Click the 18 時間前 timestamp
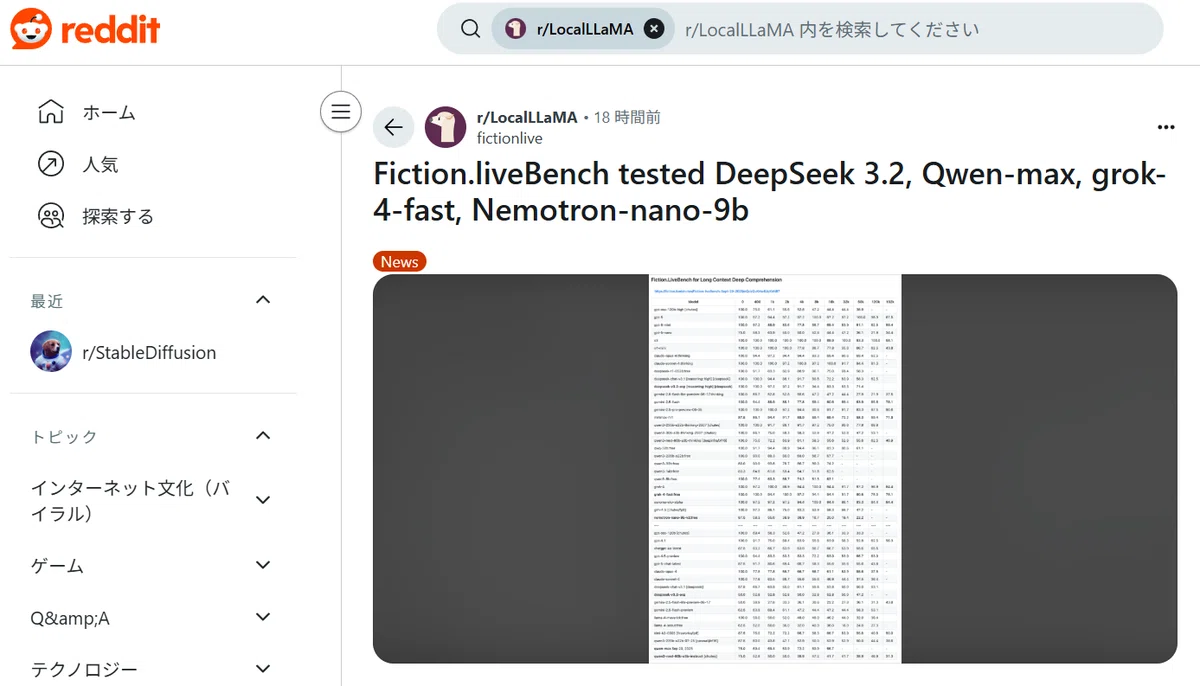The image size is (1200, 686). tap(627, 117)
